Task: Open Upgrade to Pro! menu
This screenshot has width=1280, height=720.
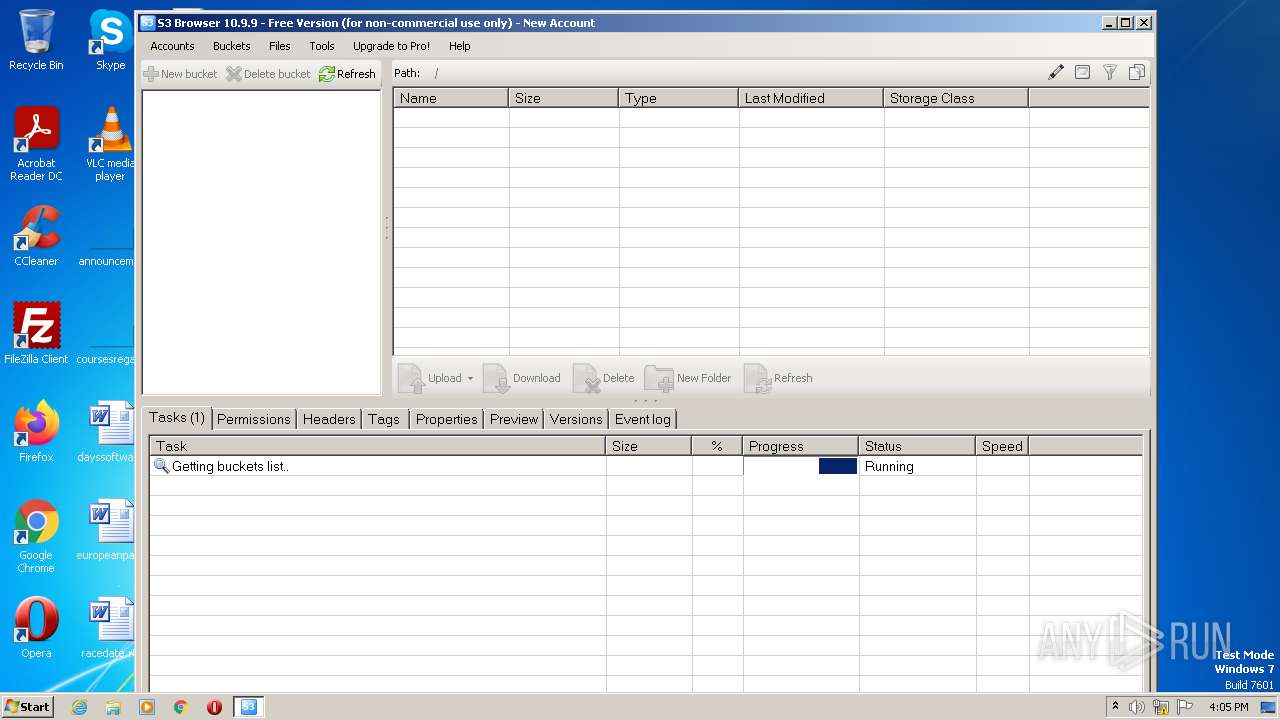Action: tap(391, 46)
